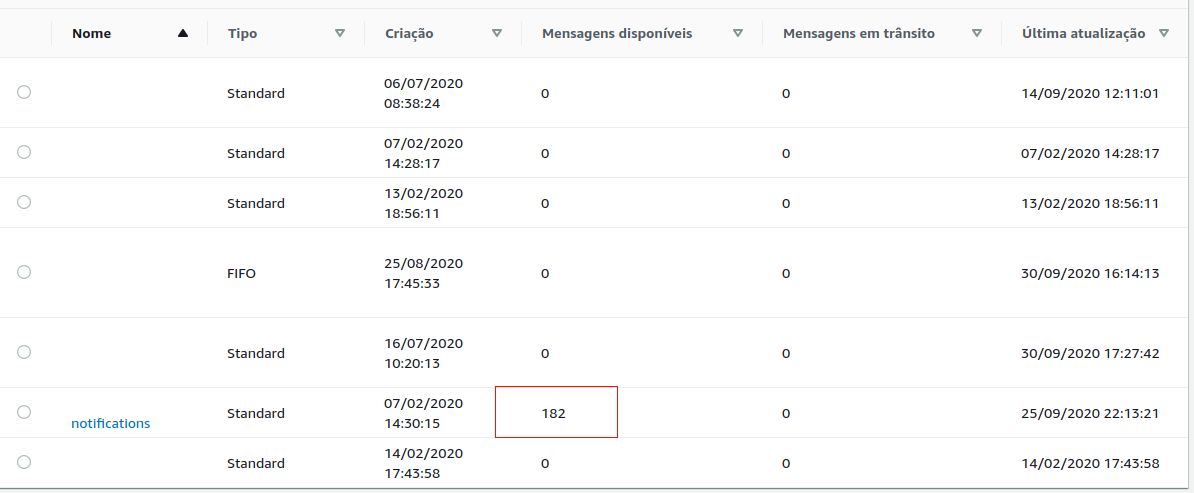
Task: Click the FIFO type cell
Action: tap(241, 273)
